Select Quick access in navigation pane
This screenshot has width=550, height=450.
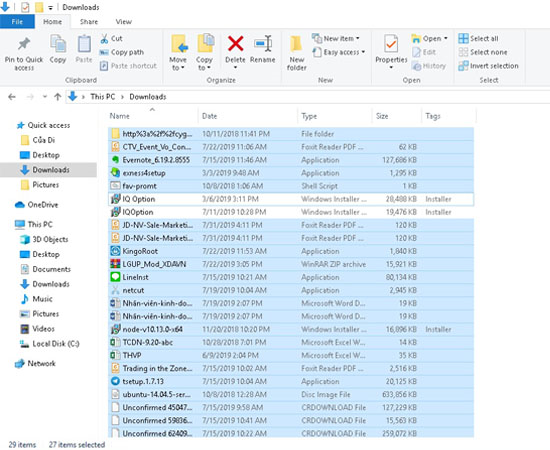tap(43, 125)
